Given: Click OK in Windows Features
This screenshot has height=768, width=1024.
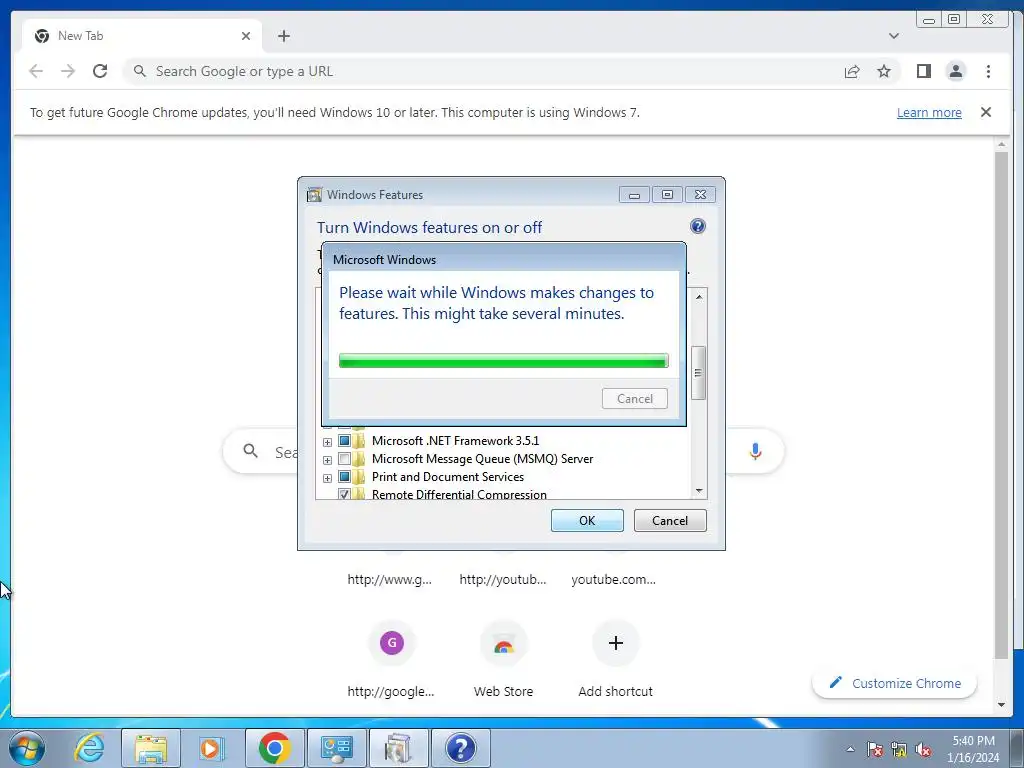Looking at the screenshot, I should coord(587,520).
